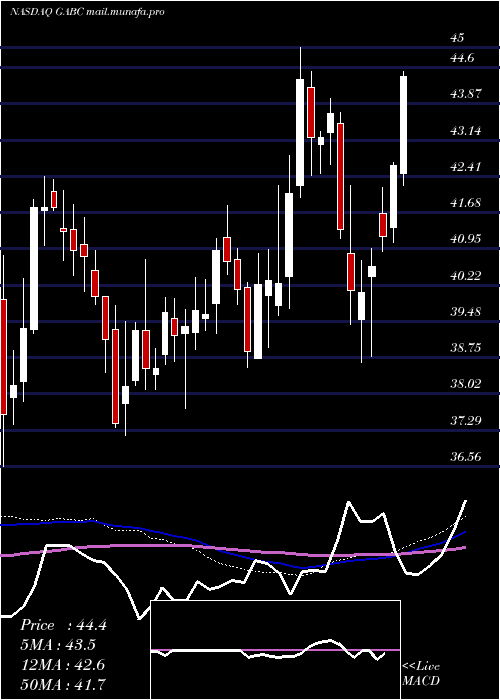Screen dimensions: 500x700
Task: Click the 40.95 price axis label
Action: click(466, 239)
